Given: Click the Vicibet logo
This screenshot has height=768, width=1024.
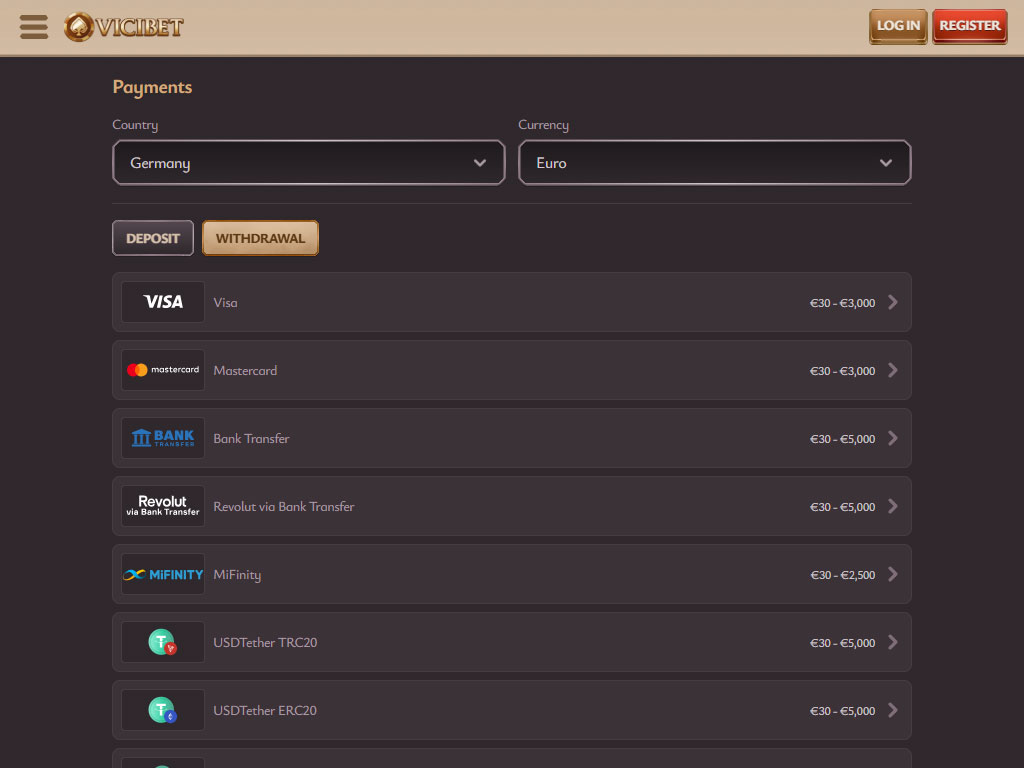Looking at the screenshot, I should [124, 27].
